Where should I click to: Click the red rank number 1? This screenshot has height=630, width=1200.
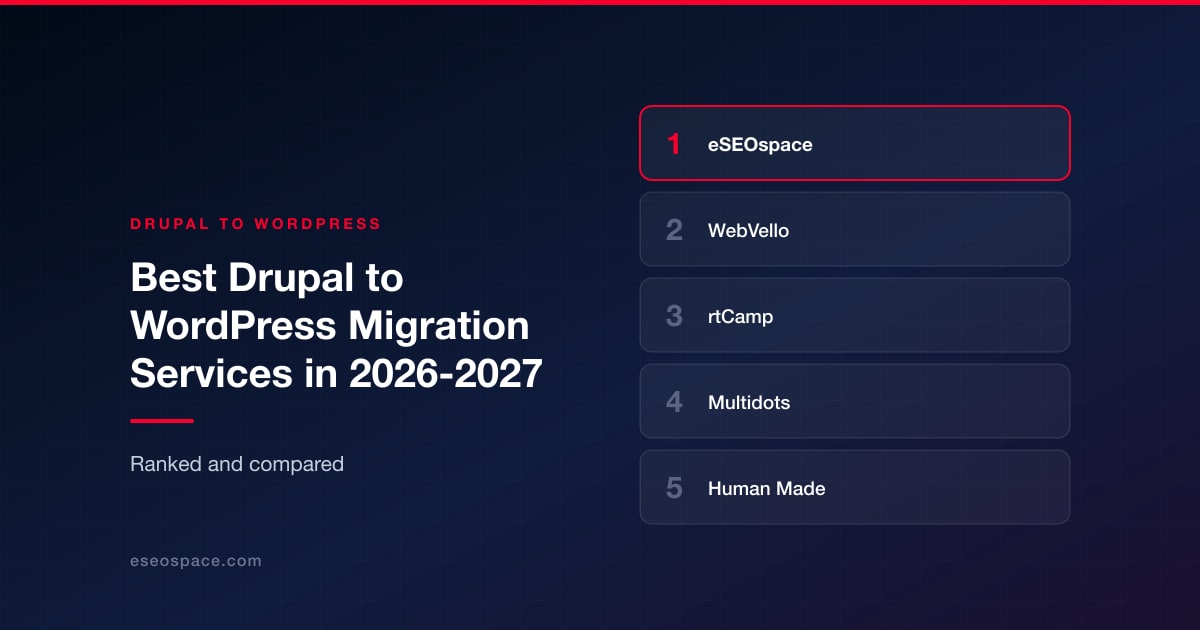pos(674,144)
